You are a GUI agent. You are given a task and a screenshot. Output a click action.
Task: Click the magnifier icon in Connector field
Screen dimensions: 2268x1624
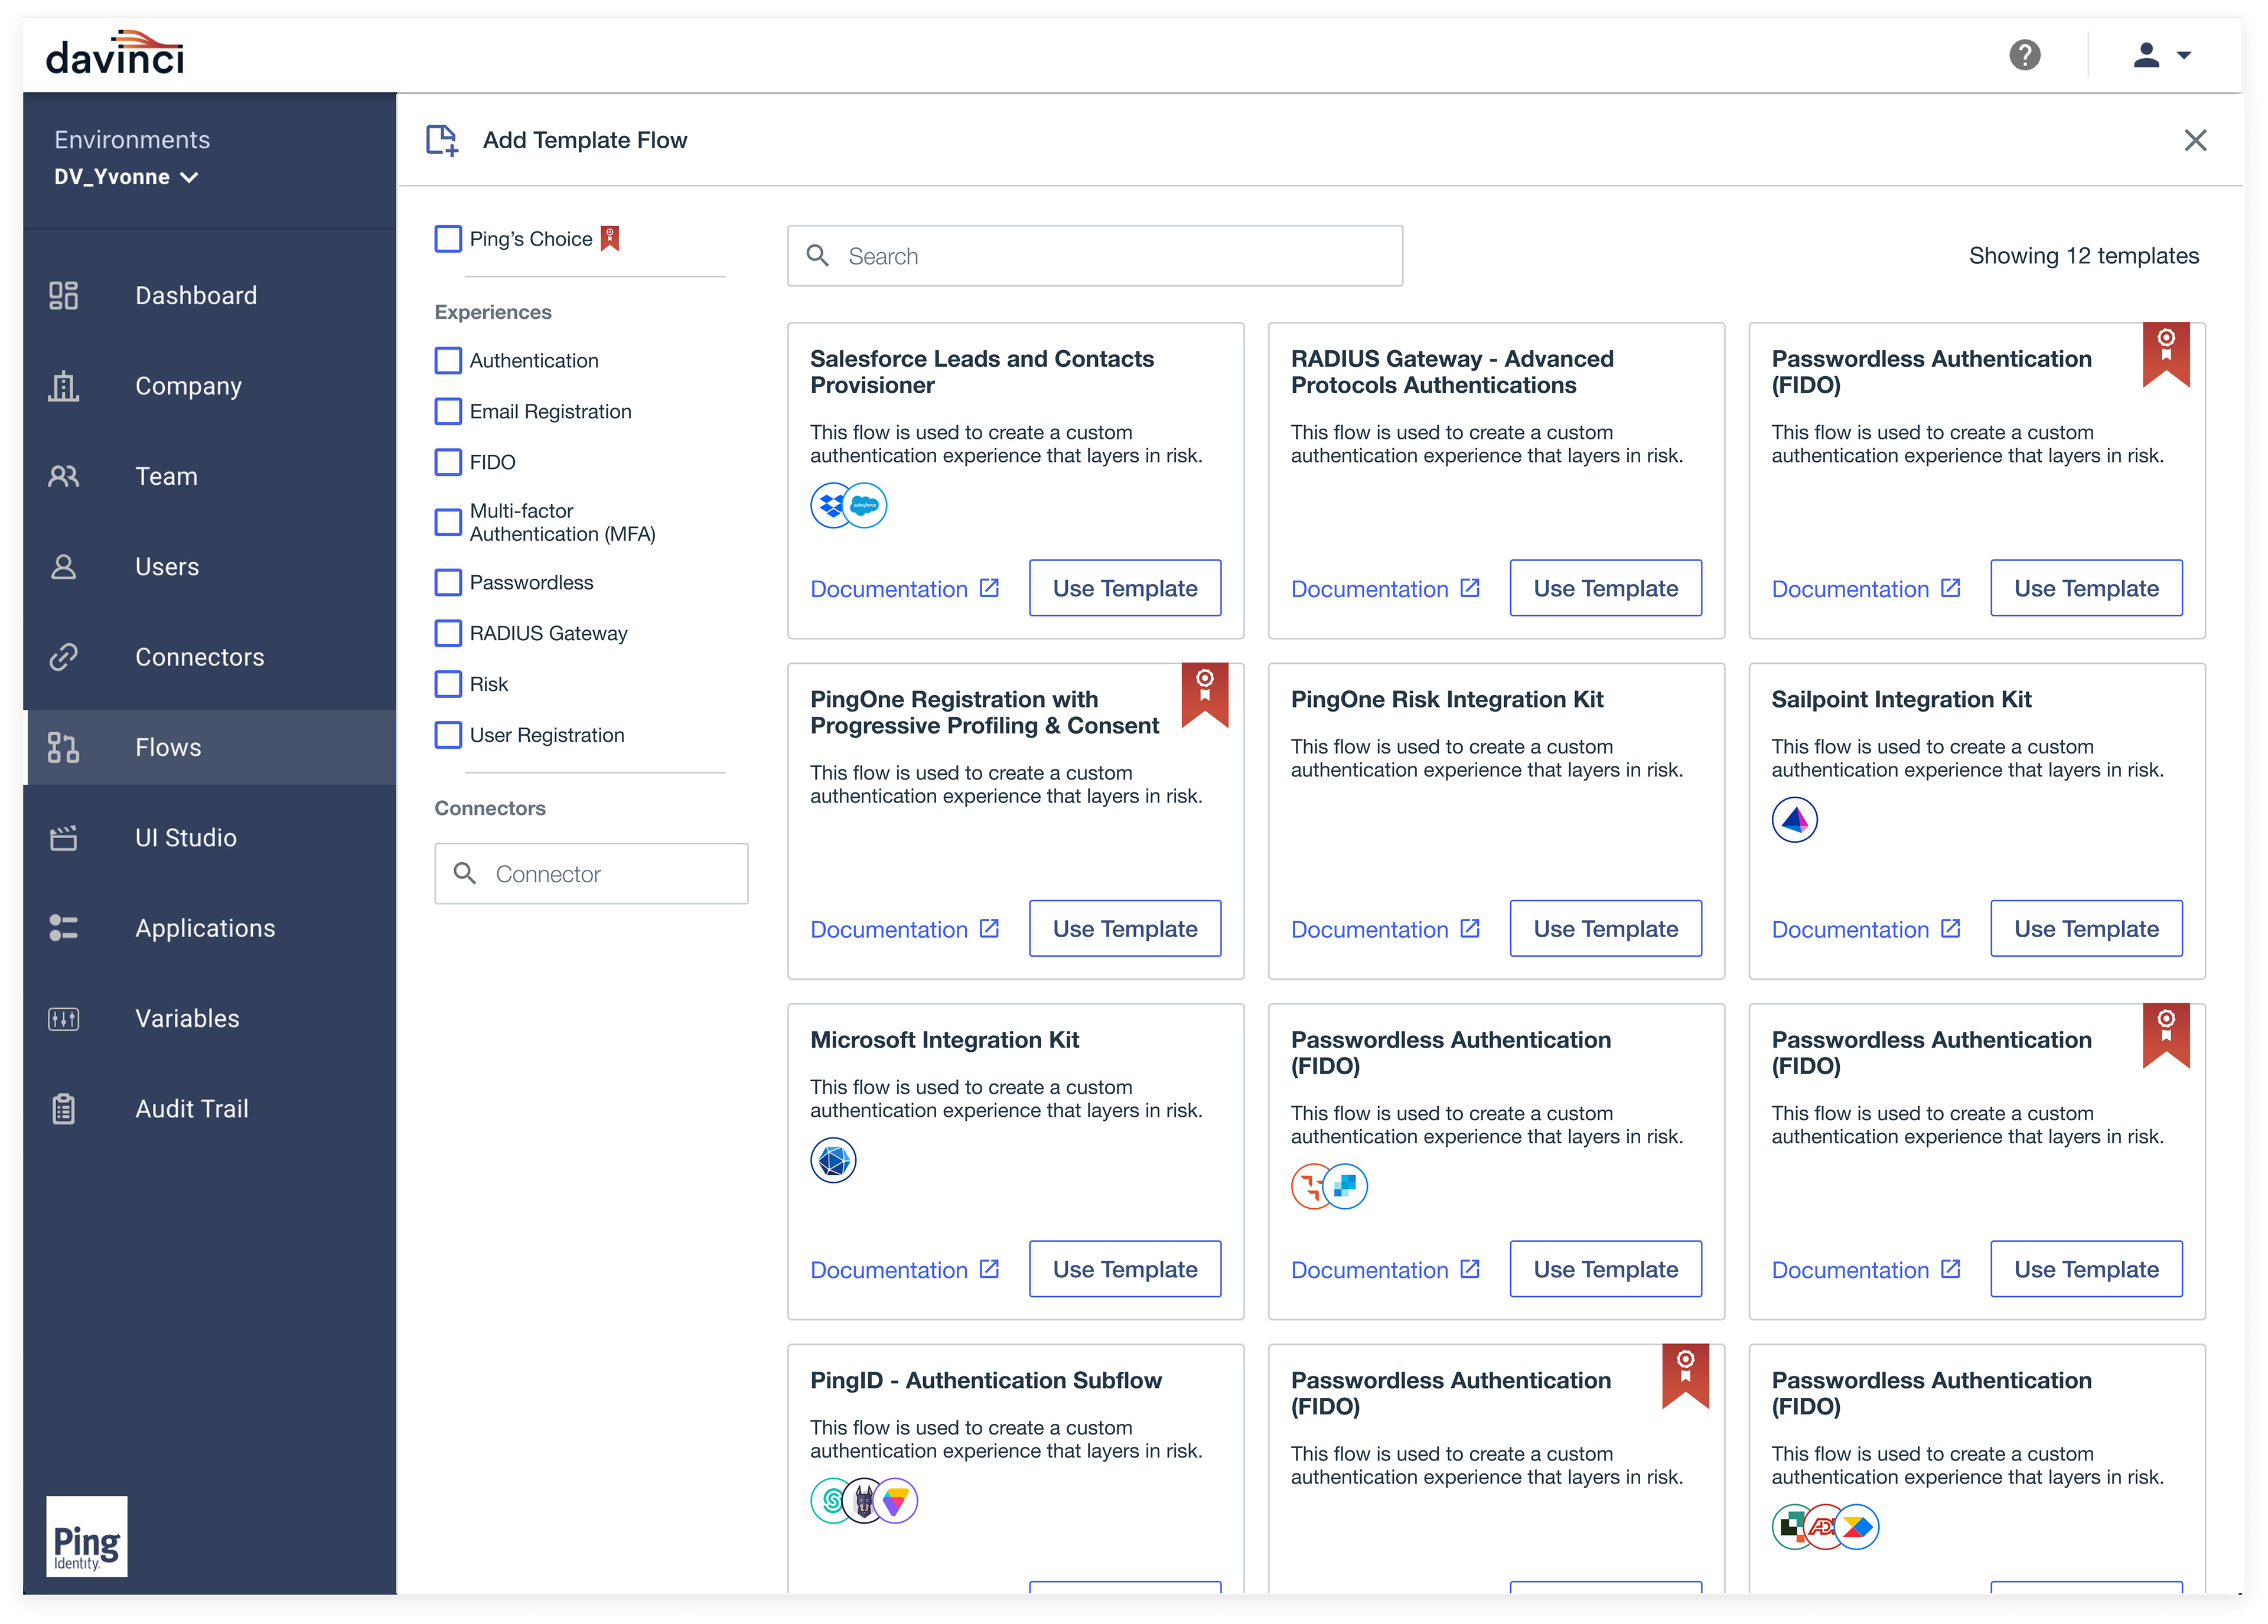point(465,874)
